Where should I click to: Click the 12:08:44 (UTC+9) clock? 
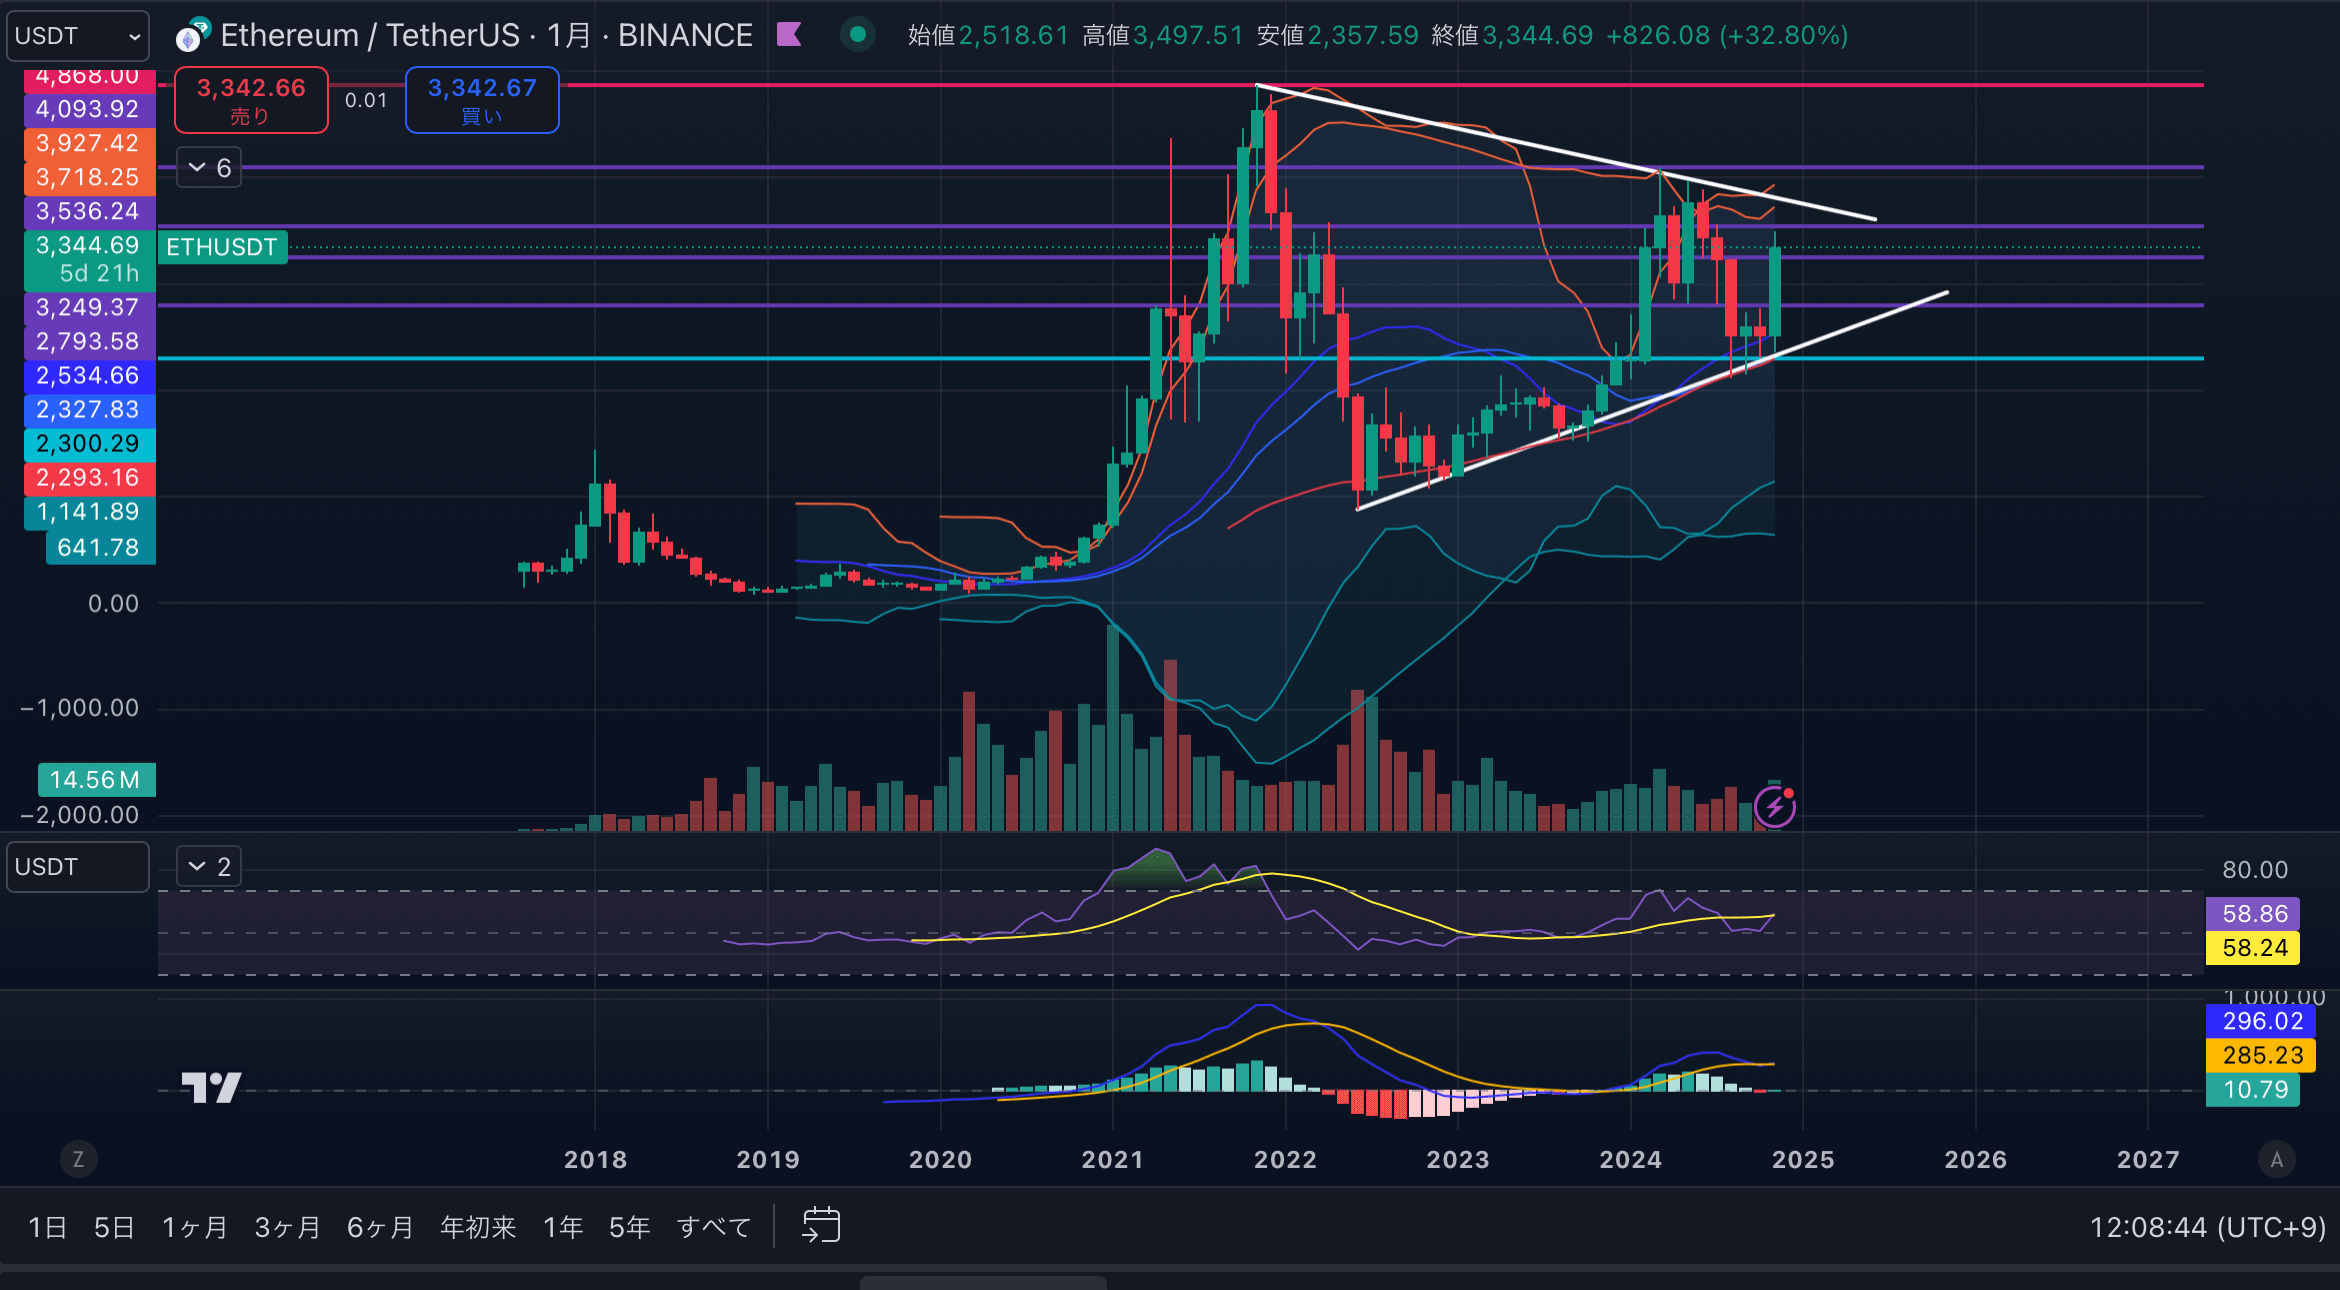(2207, 1227)
